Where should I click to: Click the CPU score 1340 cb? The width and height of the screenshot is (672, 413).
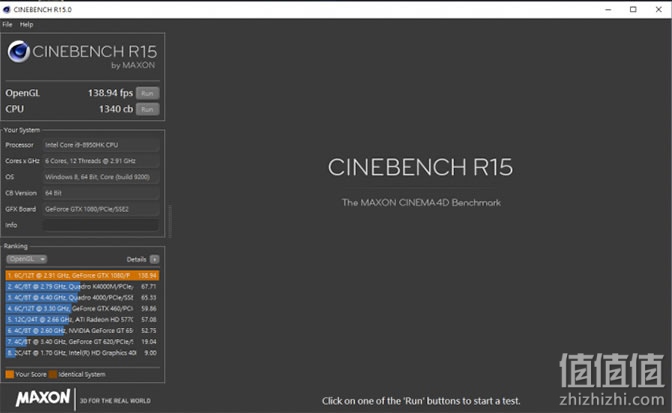(116, 109)
